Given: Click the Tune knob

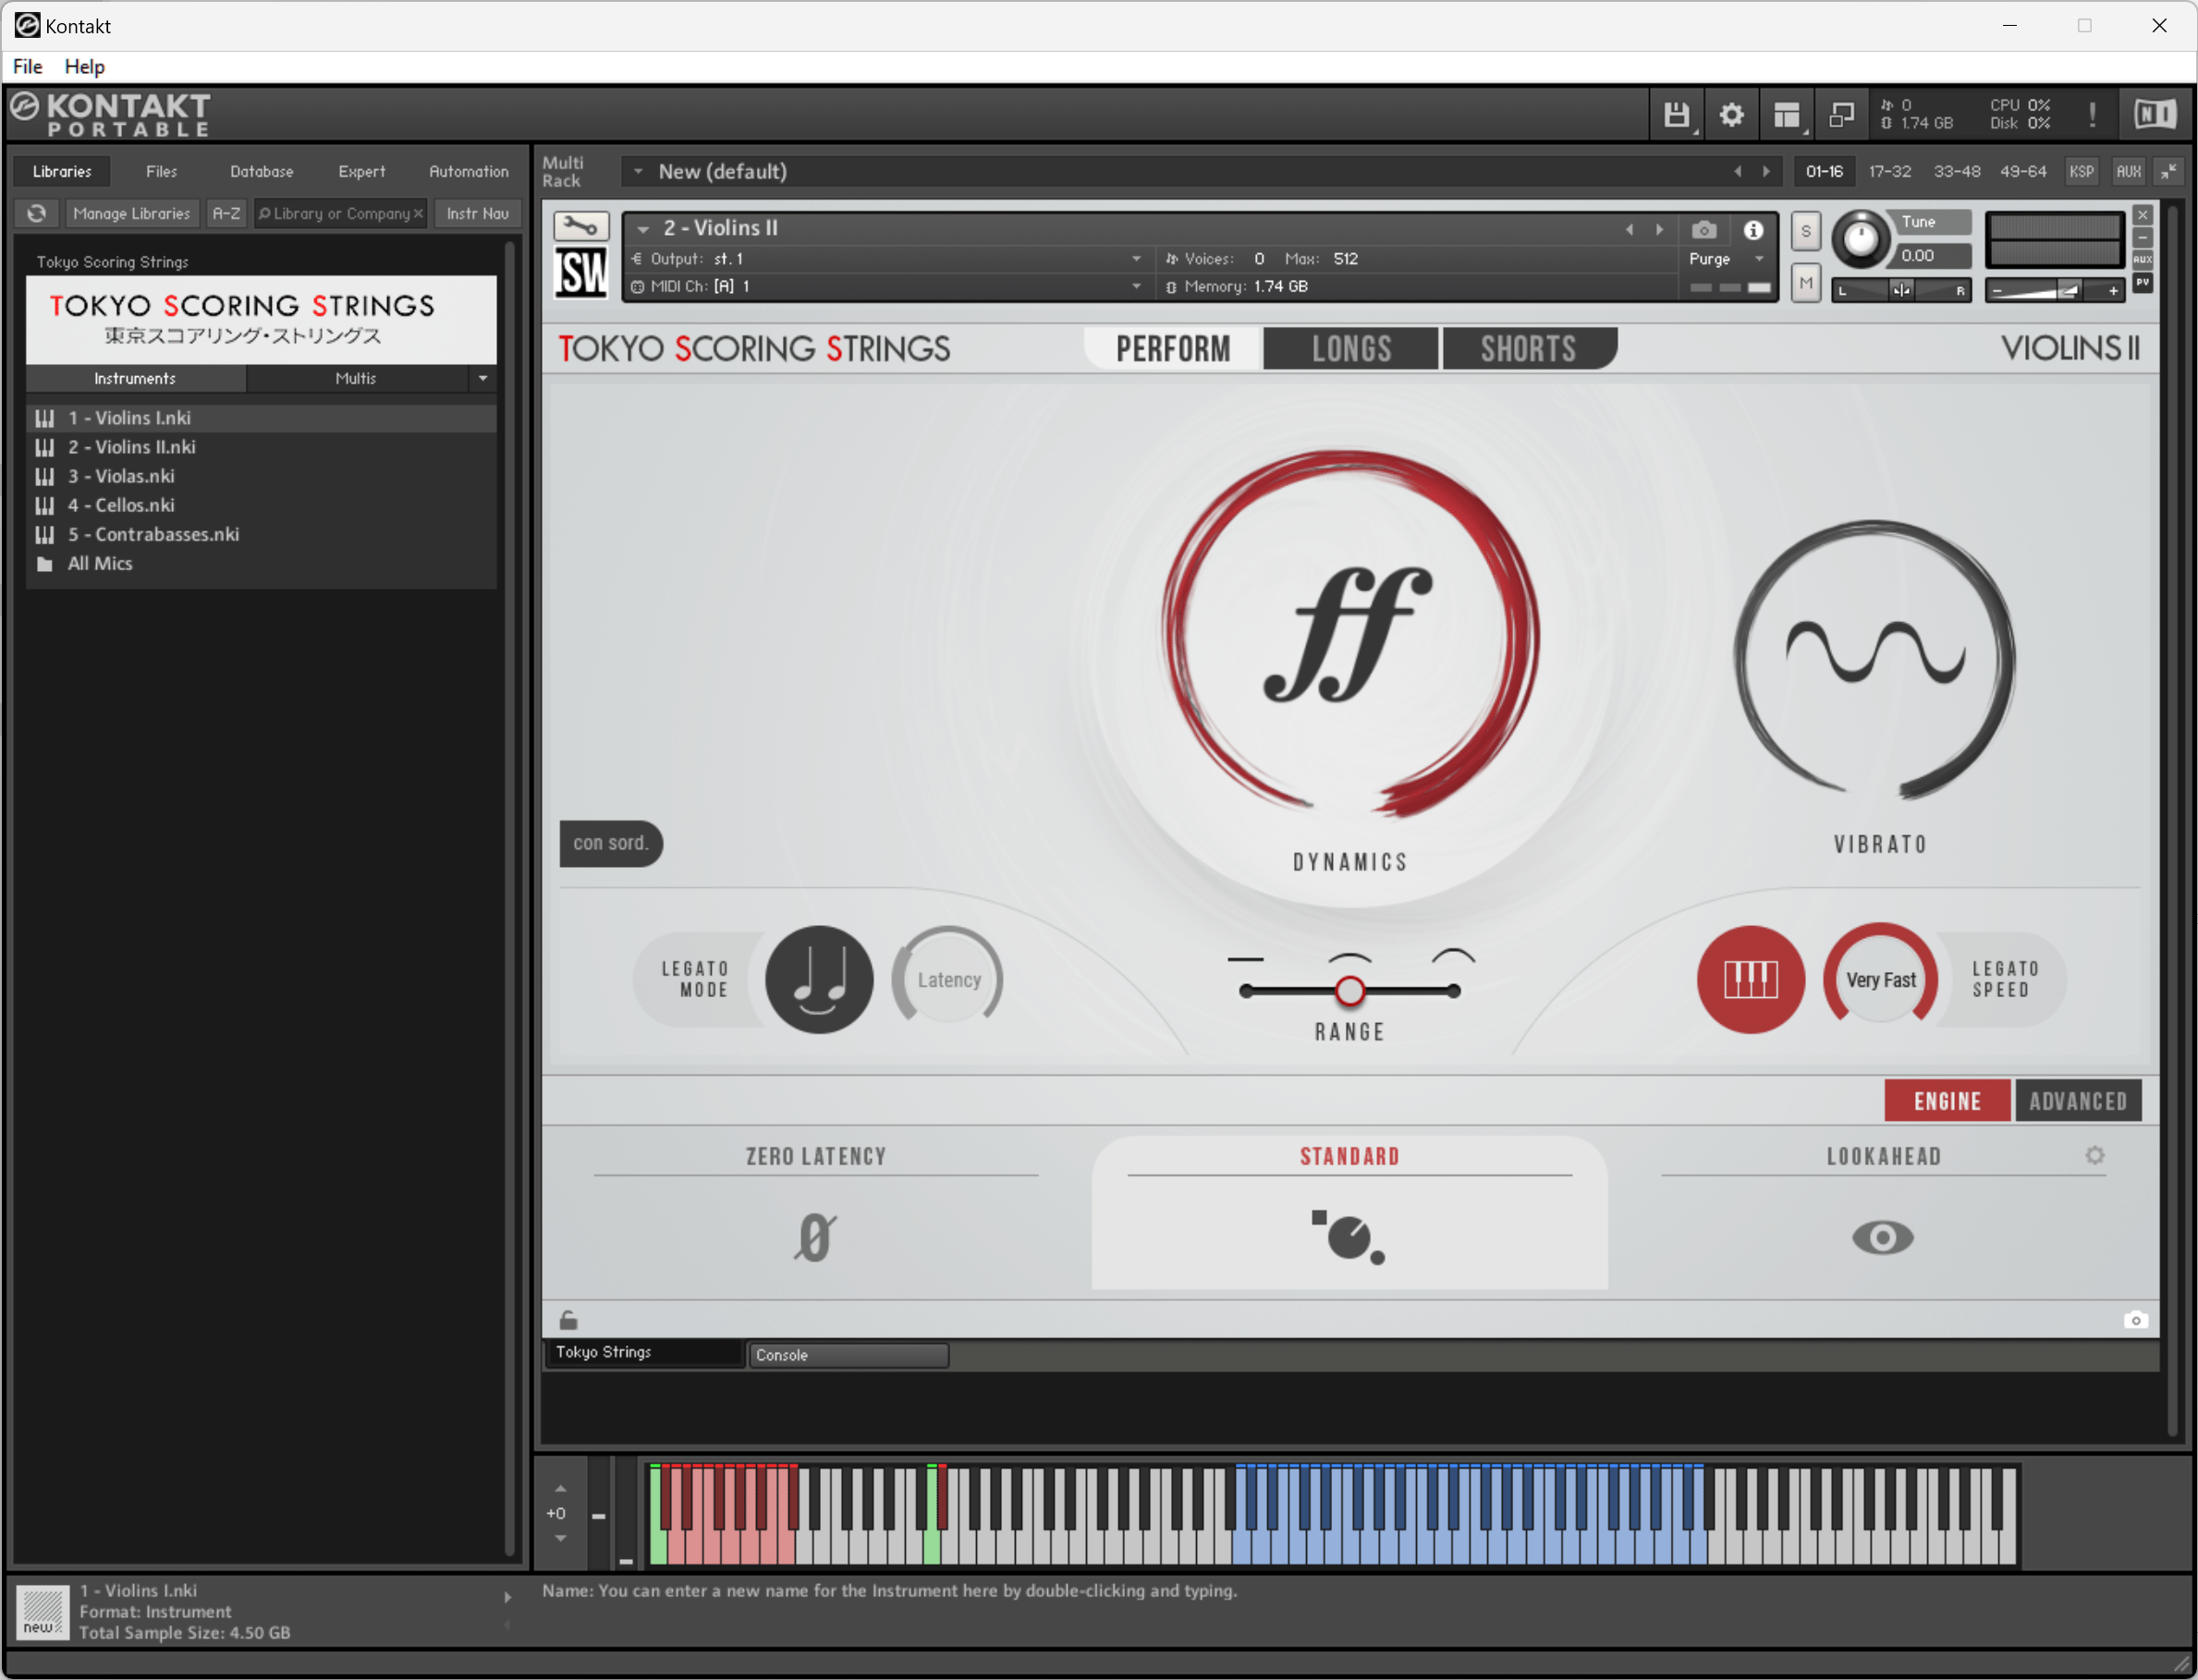Looking at the screenshot, I should [x=1859, y=239].
